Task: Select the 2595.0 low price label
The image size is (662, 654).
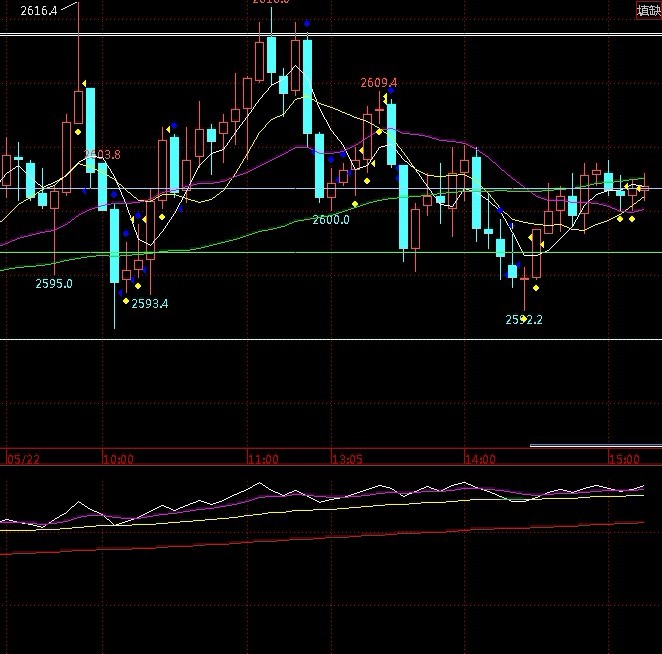Action: pyautogui.click(x=54, y=283)
